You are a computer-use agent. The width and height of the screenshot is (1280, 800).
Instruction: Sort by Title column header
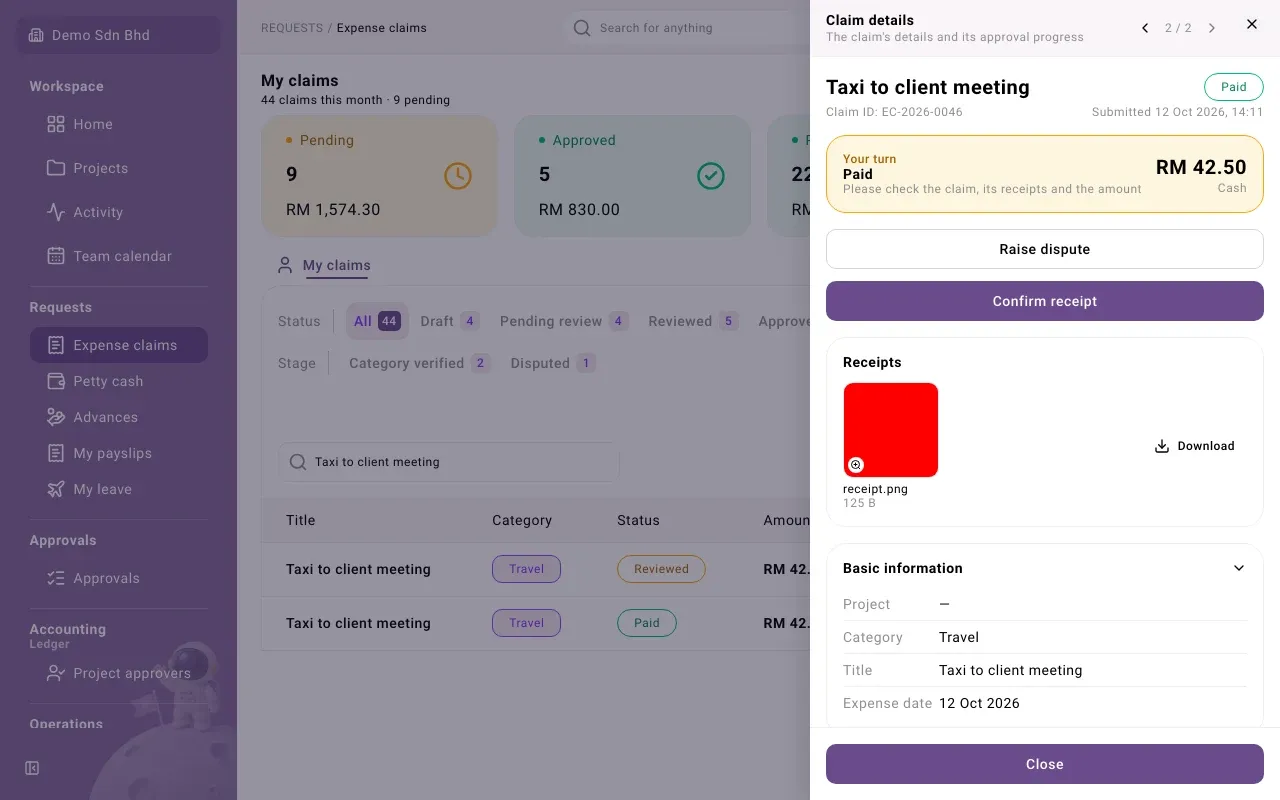[300, 520]
